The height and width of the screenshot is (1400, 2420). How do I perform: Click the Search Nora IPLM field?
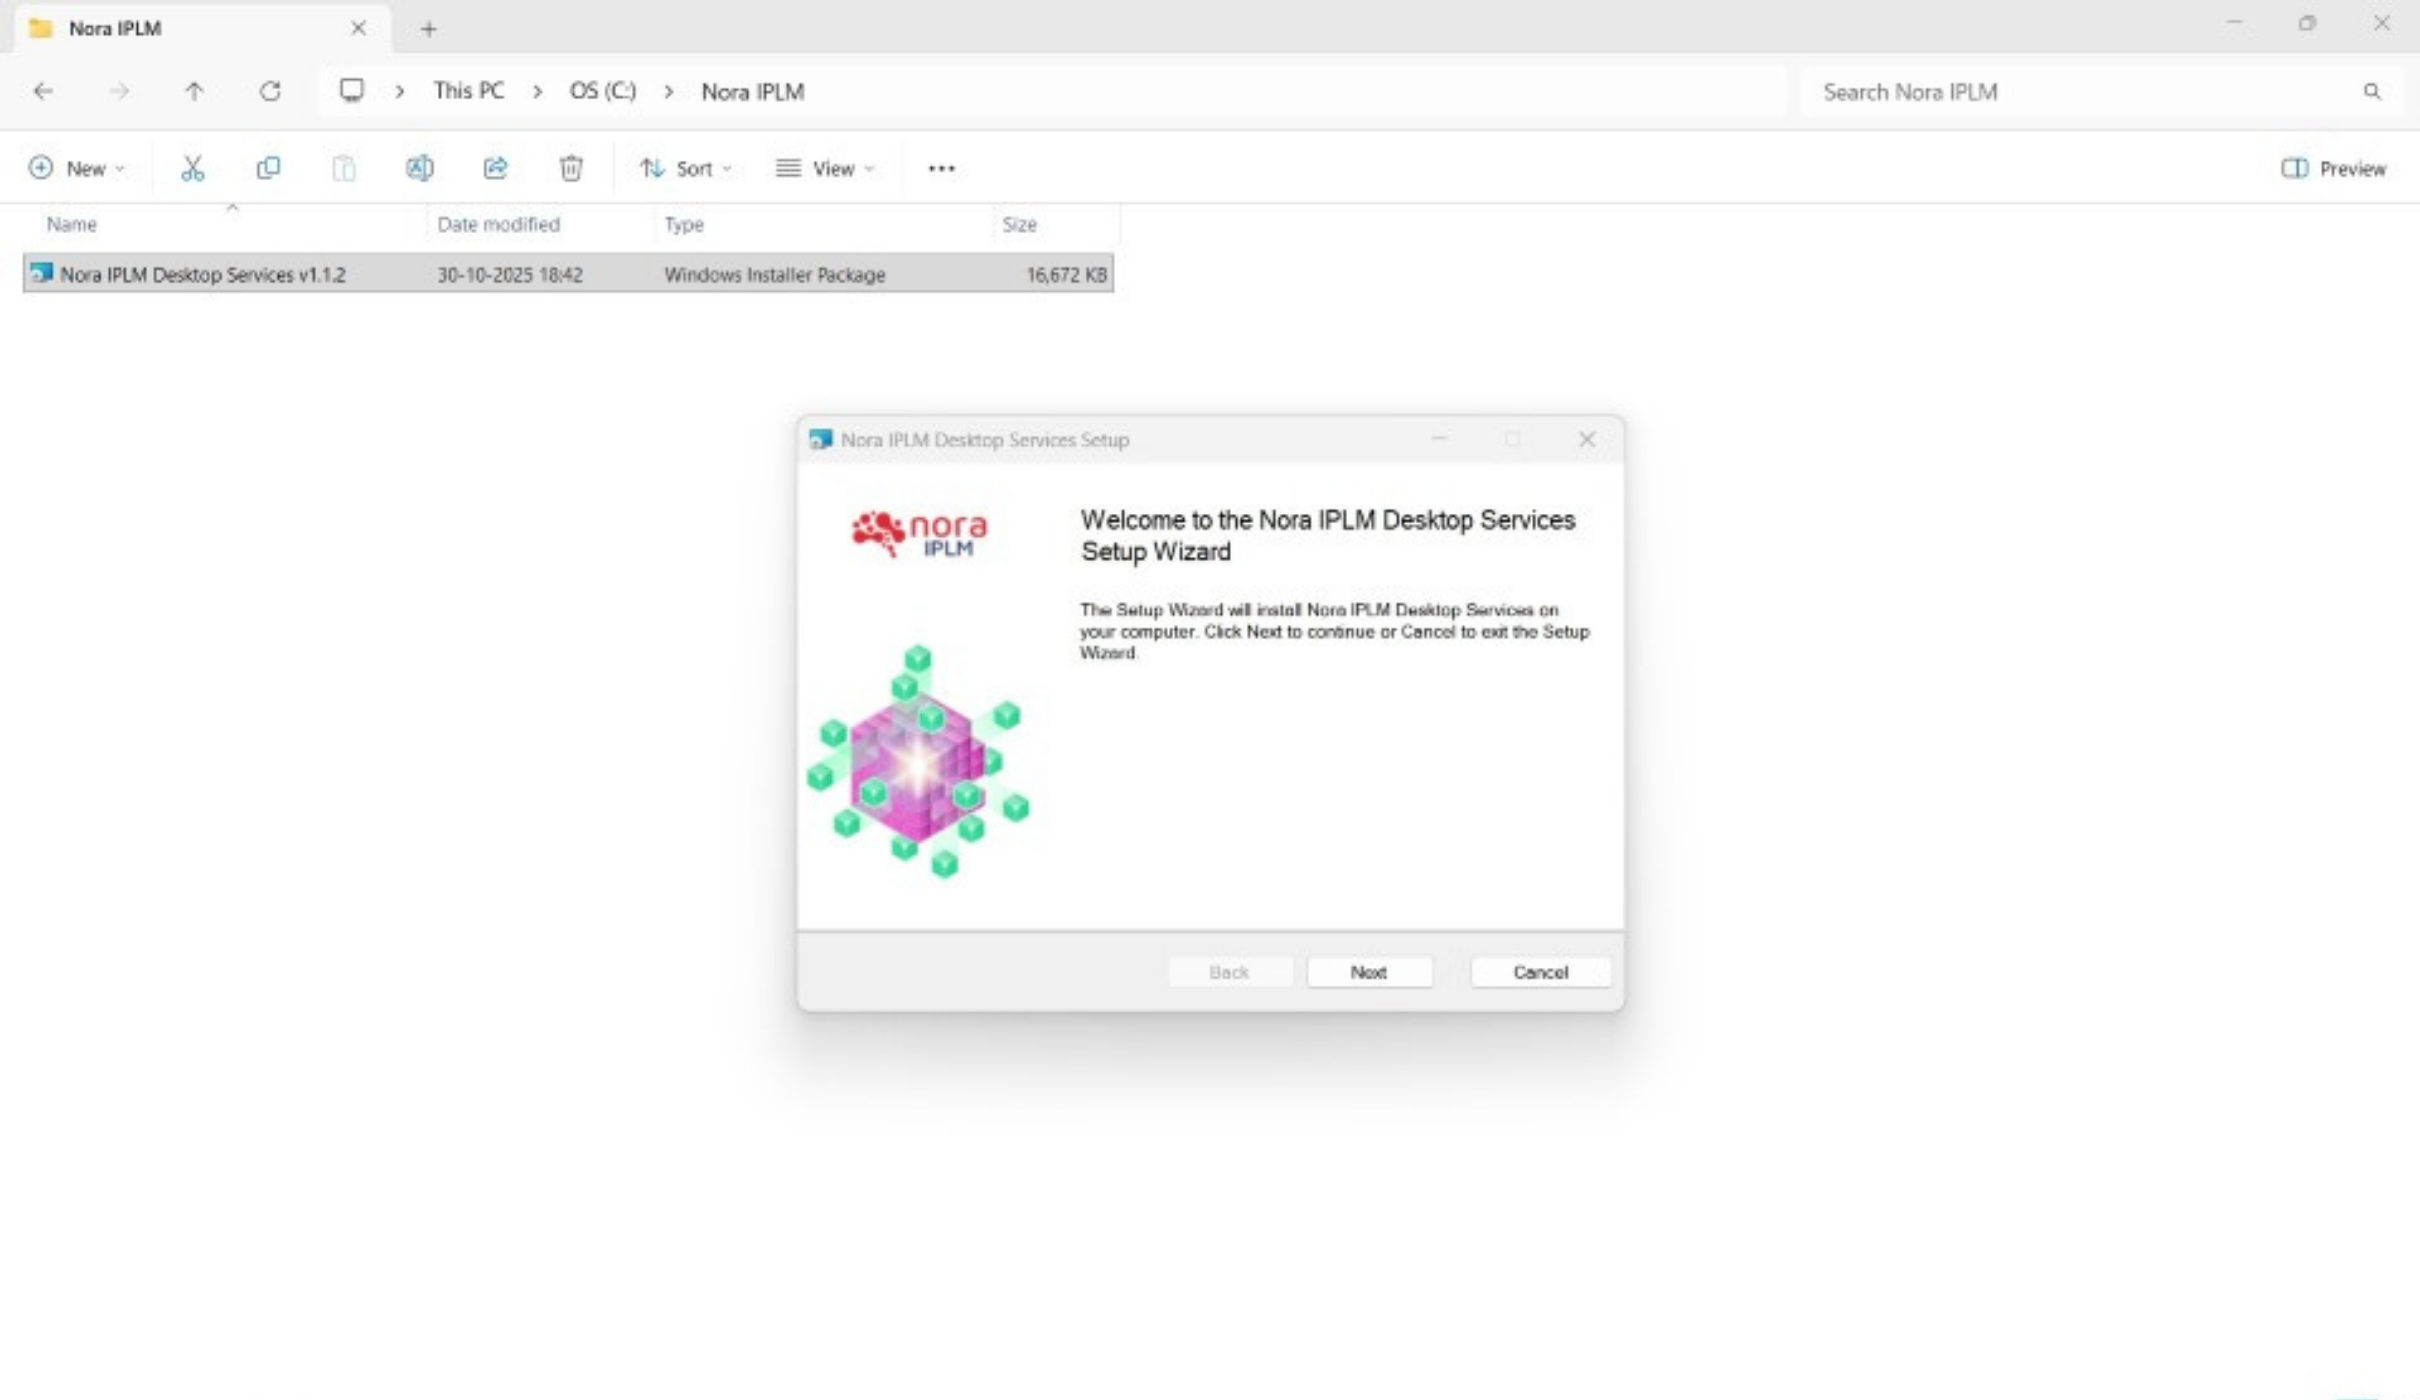pyautogui.click(x=2080, y=92)
